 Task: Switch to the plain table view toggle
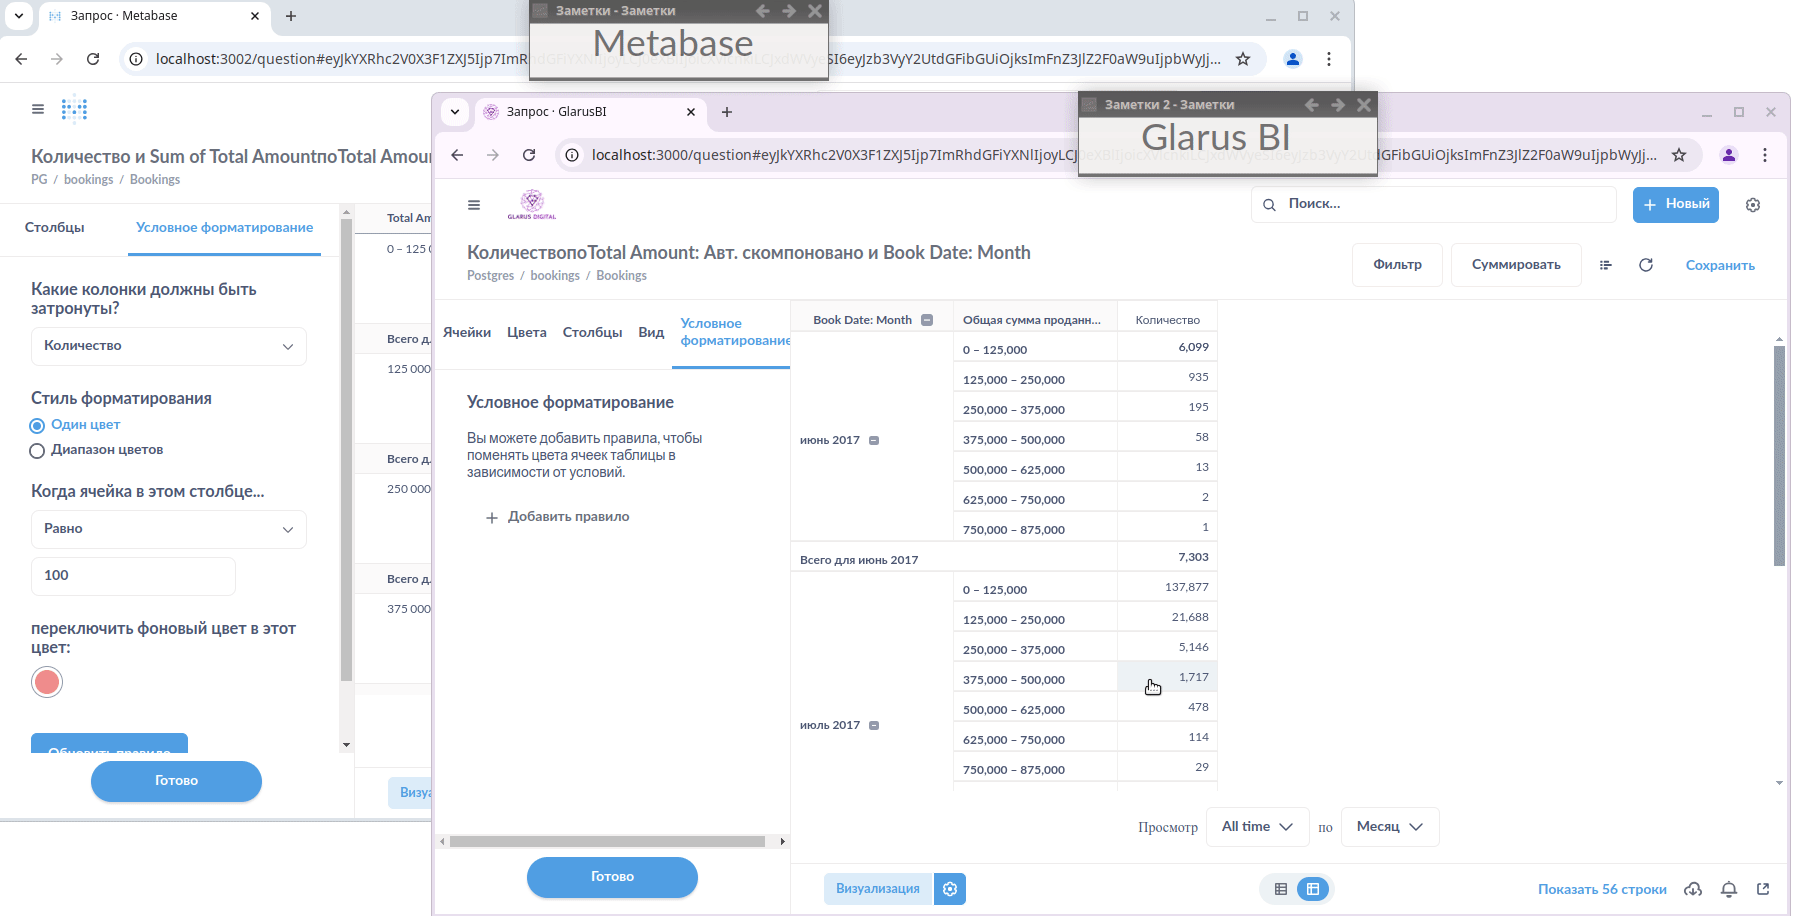point(1280,889)
